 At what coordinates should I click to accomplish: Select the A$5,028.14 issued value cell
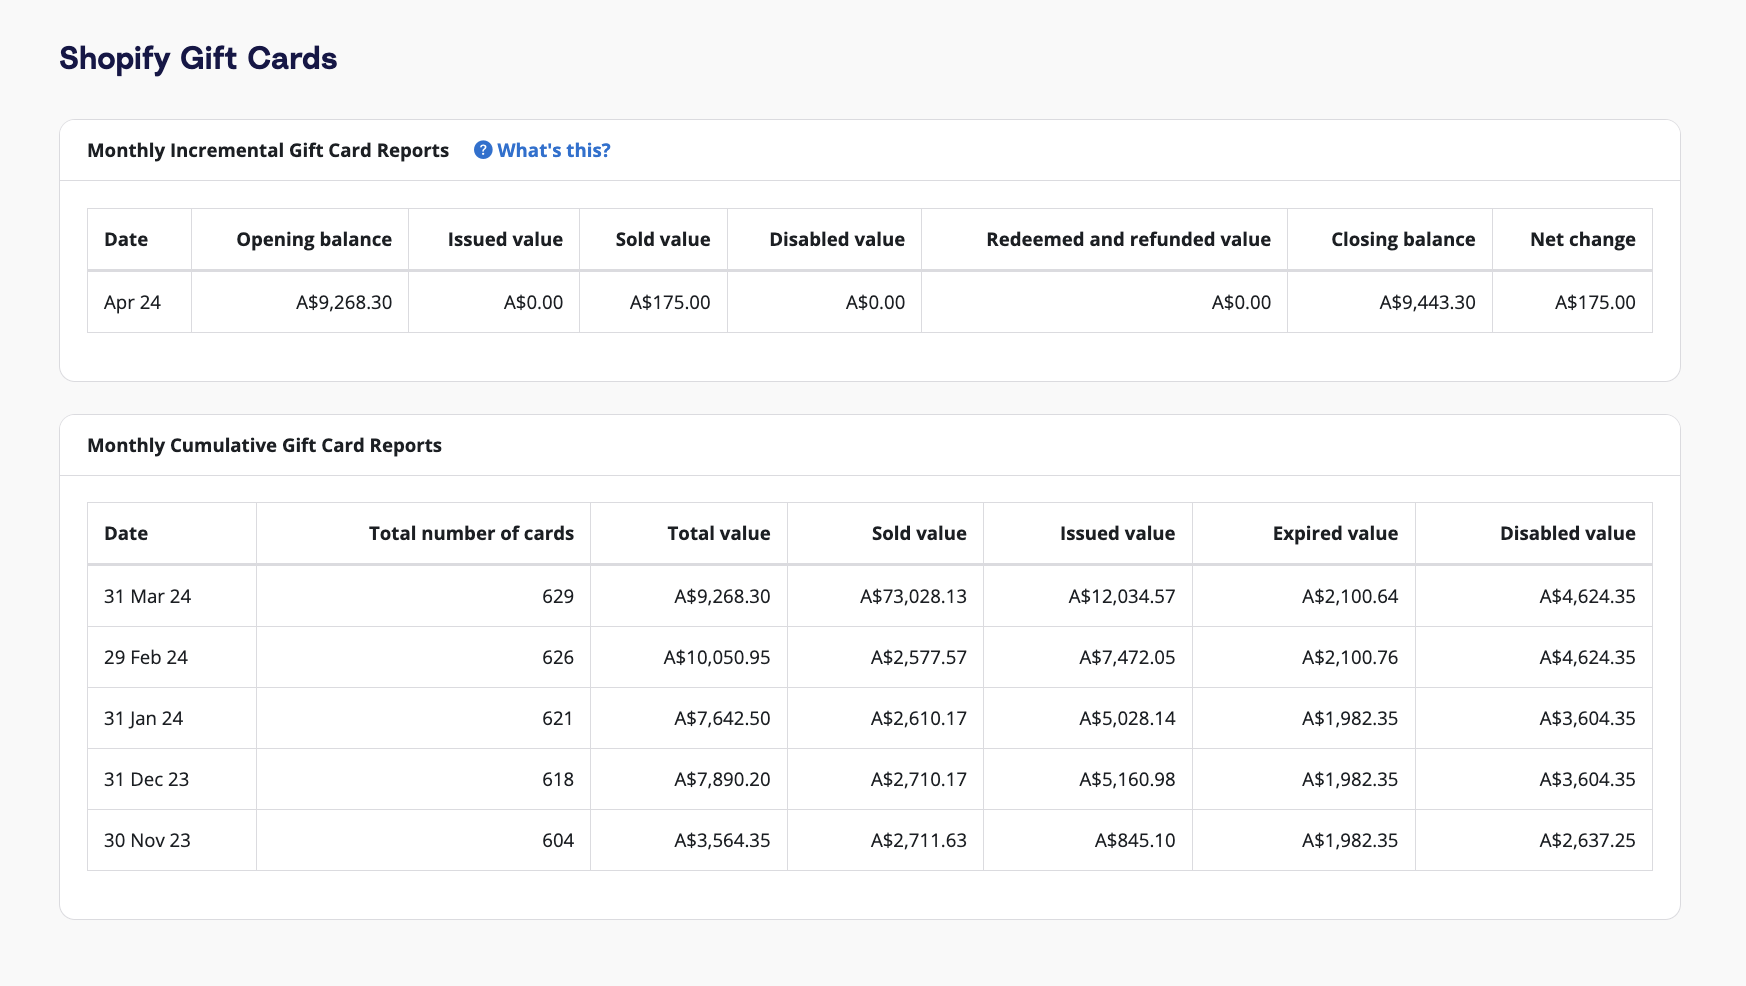click(x=1088, y=718)
